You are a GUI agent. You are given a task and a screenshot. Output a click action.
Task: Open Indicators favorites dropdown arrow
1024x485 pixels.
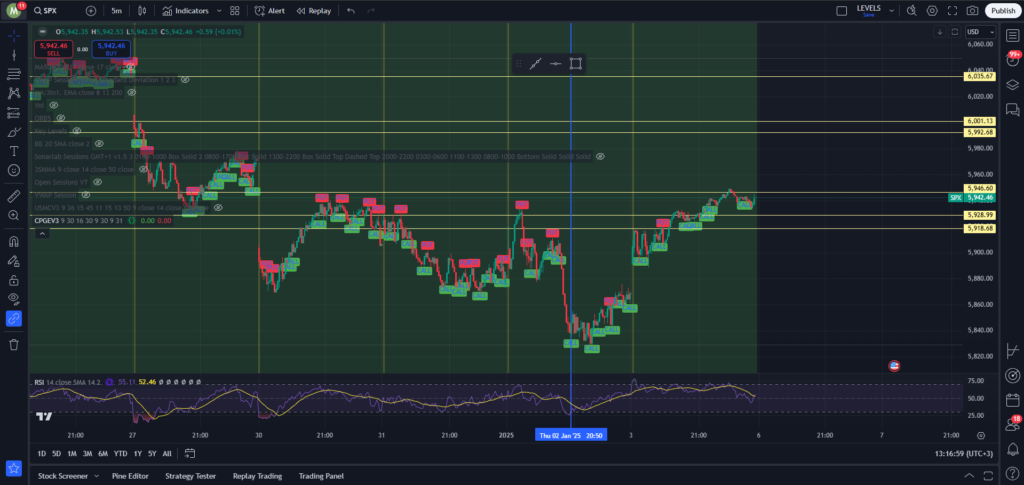click(219, 10)
